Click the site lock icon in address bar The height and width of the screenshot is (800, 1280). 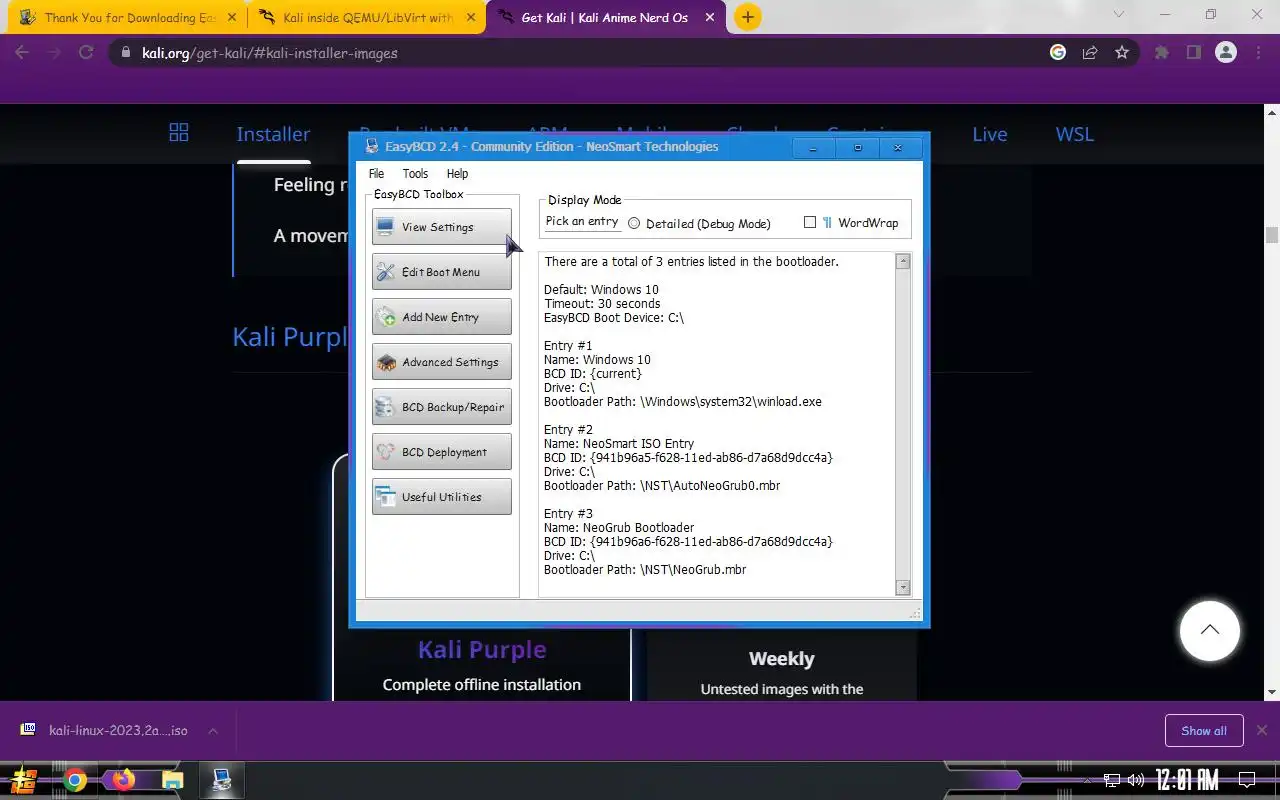(126, 53)
